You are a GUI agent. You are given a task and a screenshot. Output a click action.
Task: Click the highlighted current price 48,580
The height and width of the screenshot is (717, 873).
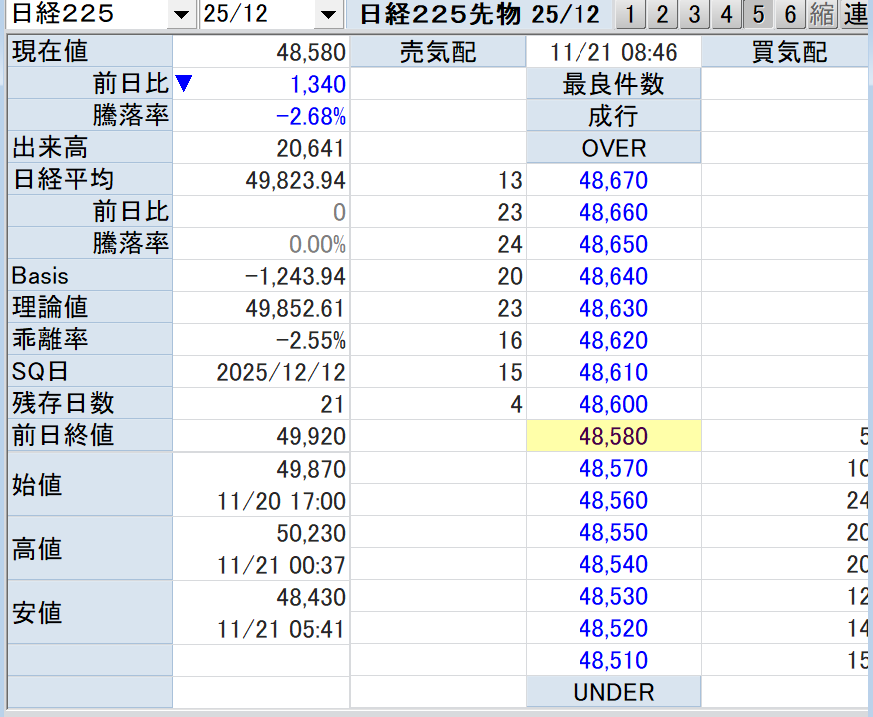[x=613, y=436]
